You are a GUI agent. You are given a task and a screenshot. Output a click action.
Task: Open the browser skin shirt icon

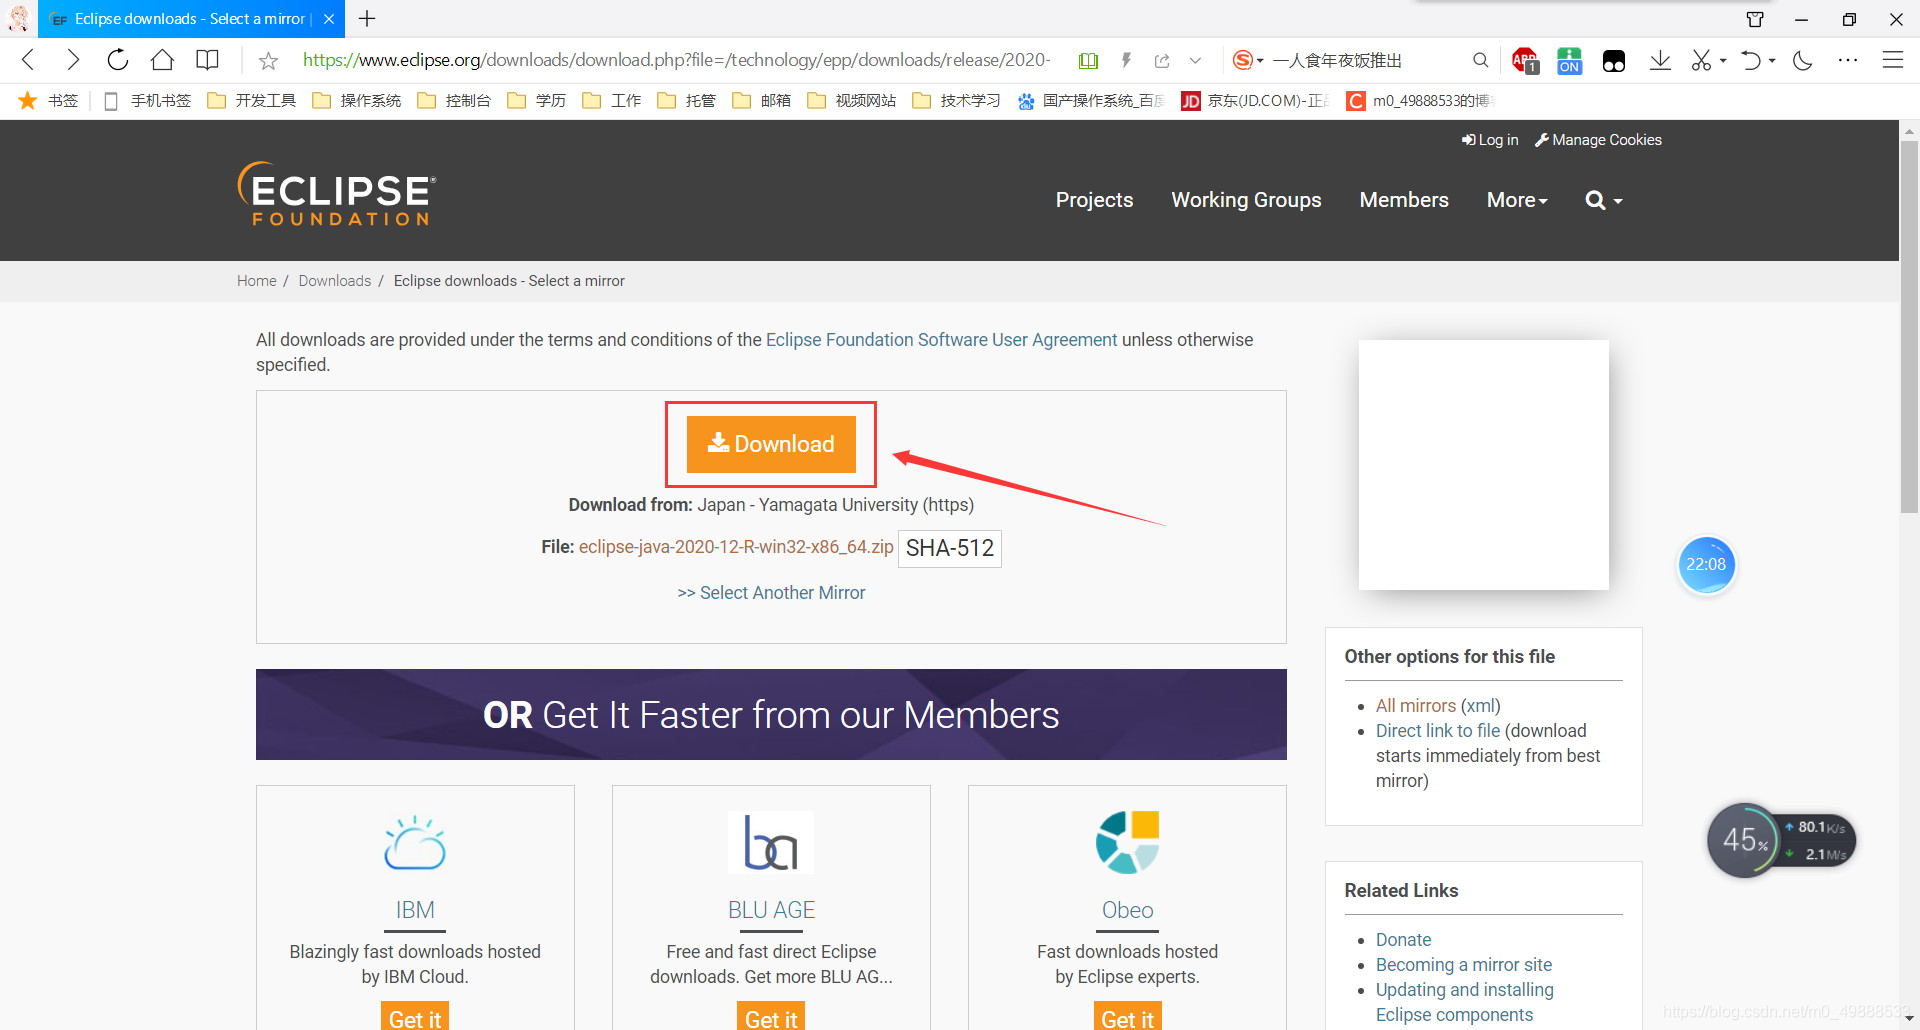click(x=1755, y=19)
